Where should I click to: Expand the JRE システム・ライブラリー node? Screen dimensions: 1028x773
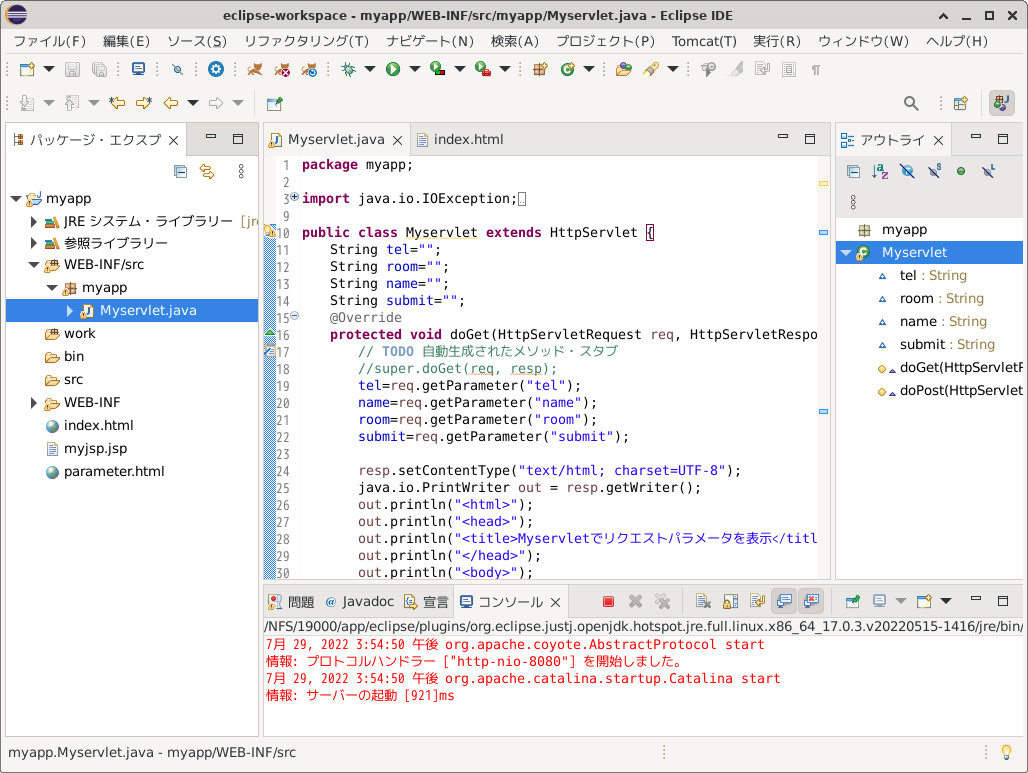[33, 222]
